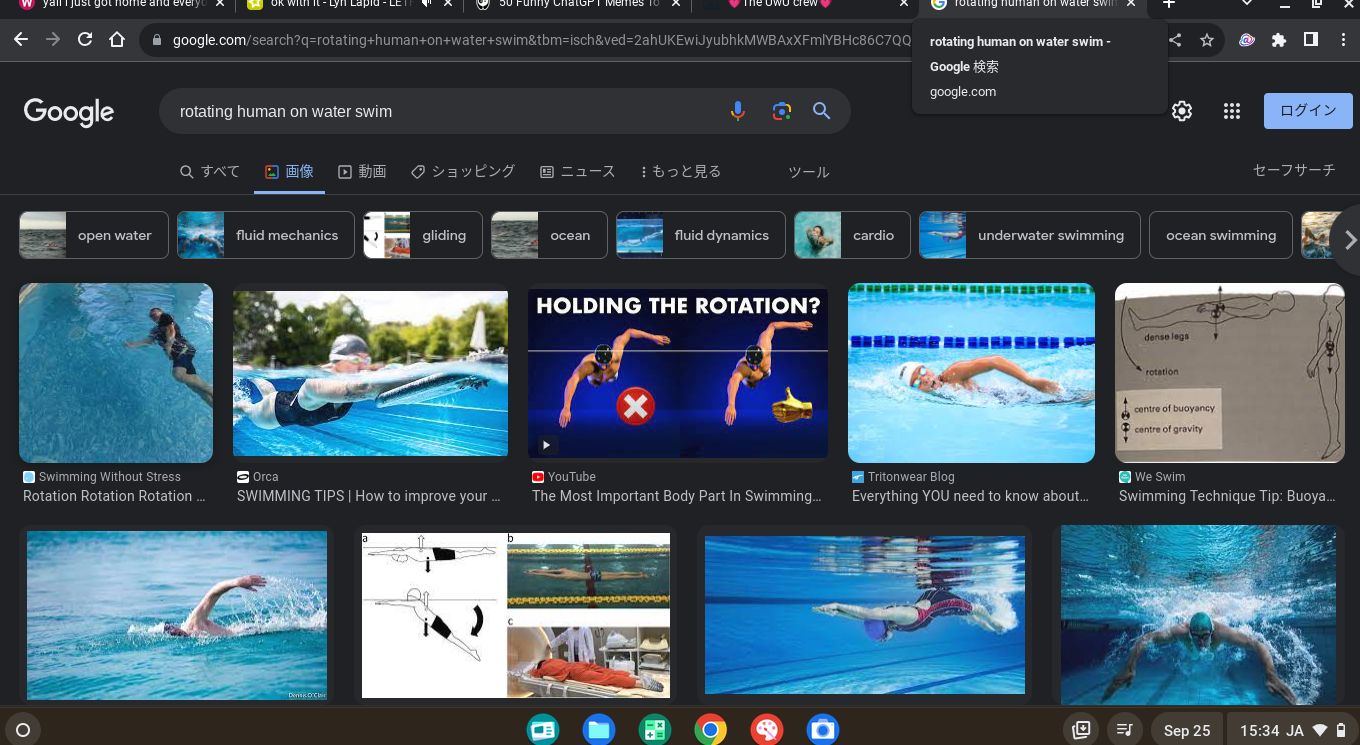Click the search text field
This screenshot has width=1360, height=745.
click(440, 111)
